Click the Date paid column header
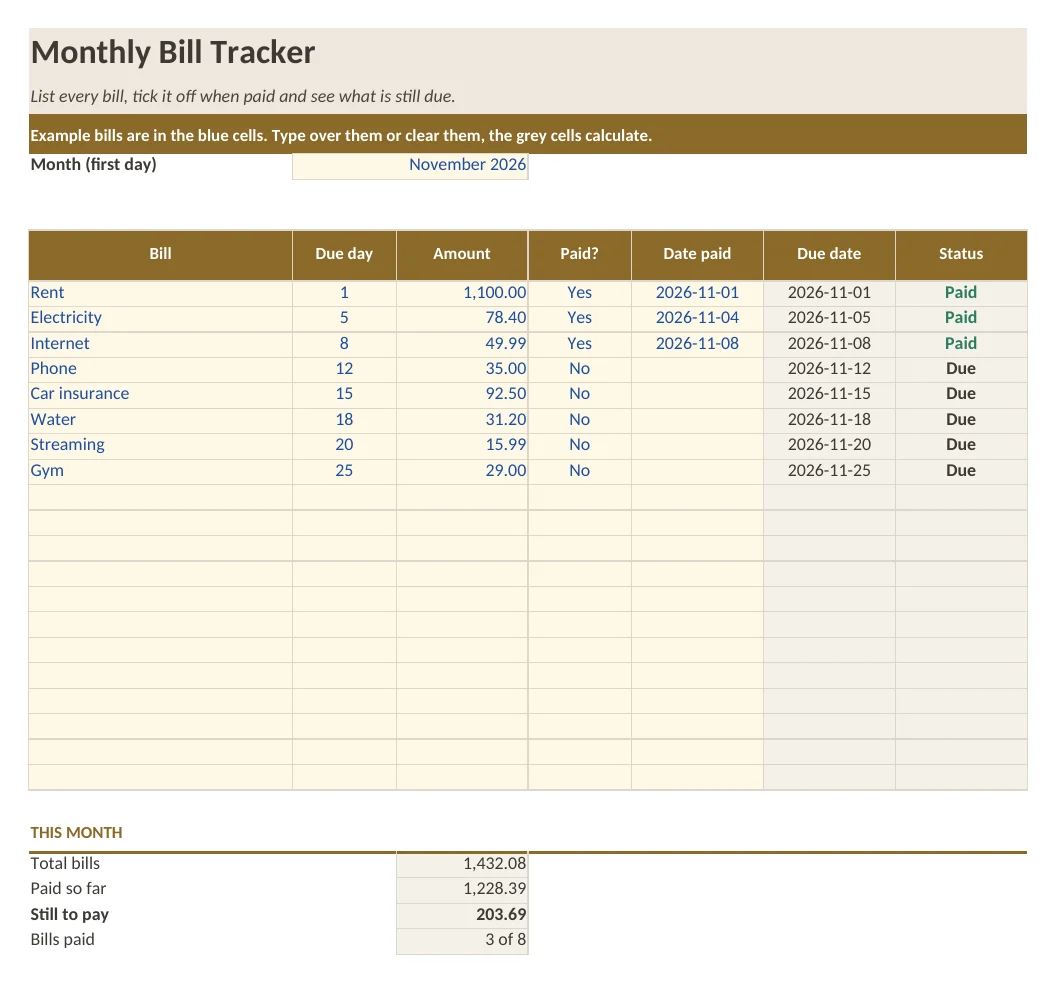Viewport: 1056px width, 983px height. pos(697,255)
